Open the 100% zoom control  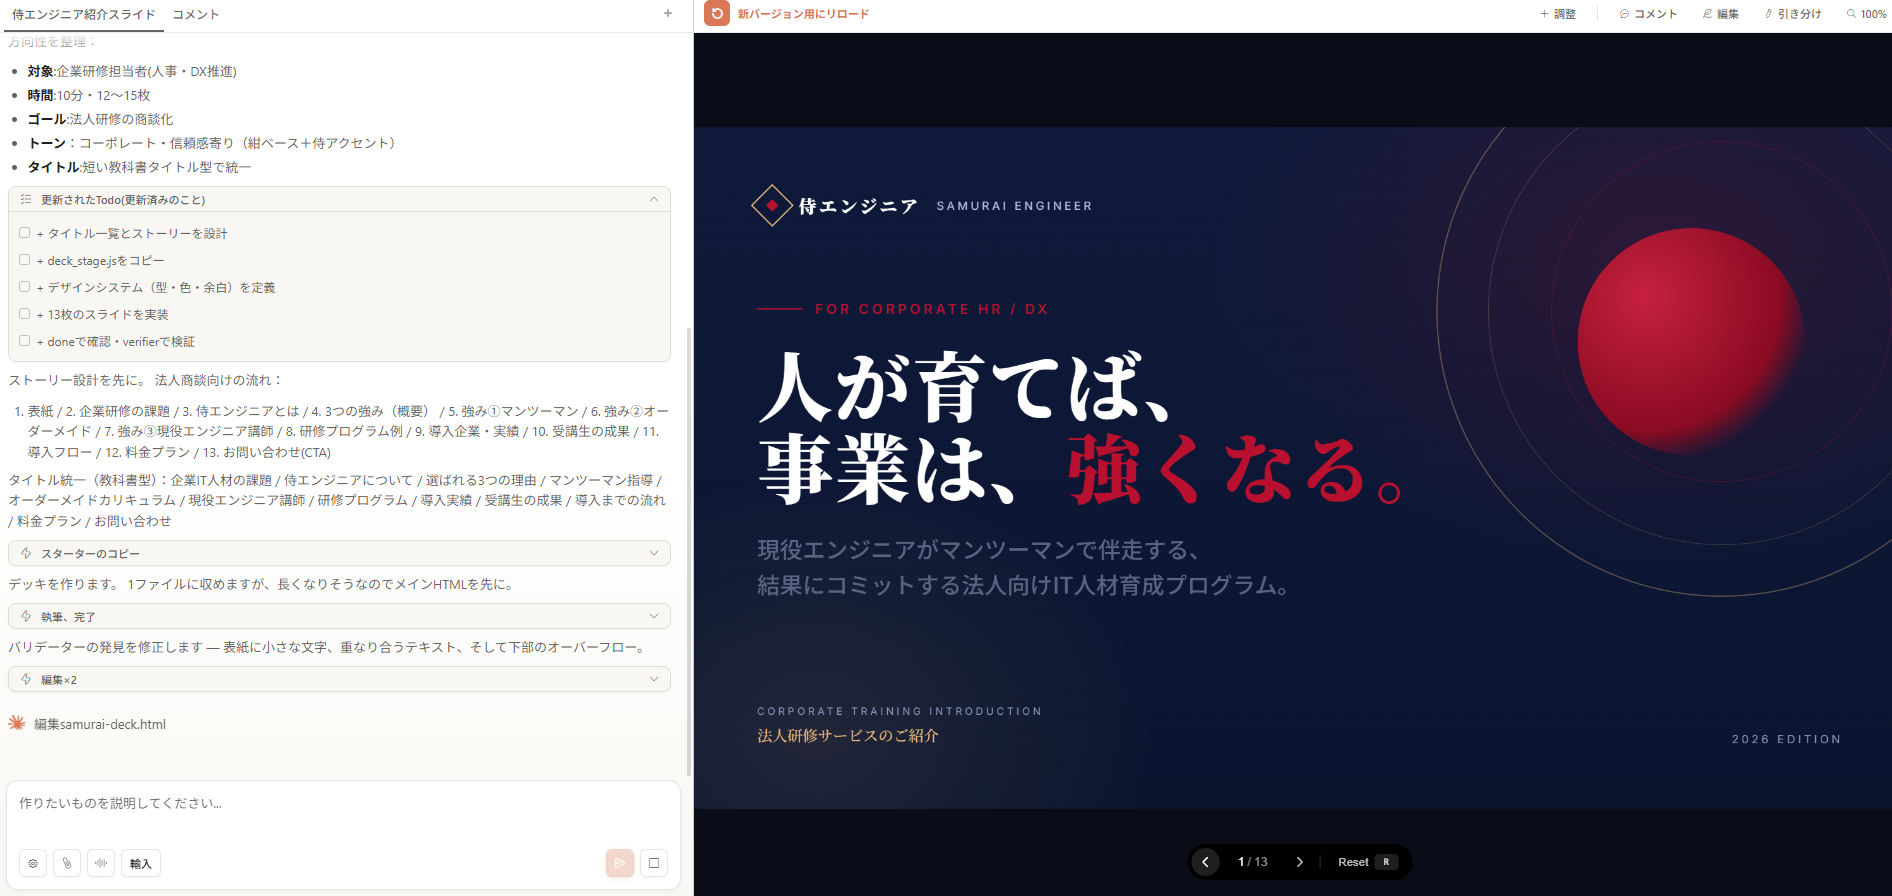[x=1866, y=14]
